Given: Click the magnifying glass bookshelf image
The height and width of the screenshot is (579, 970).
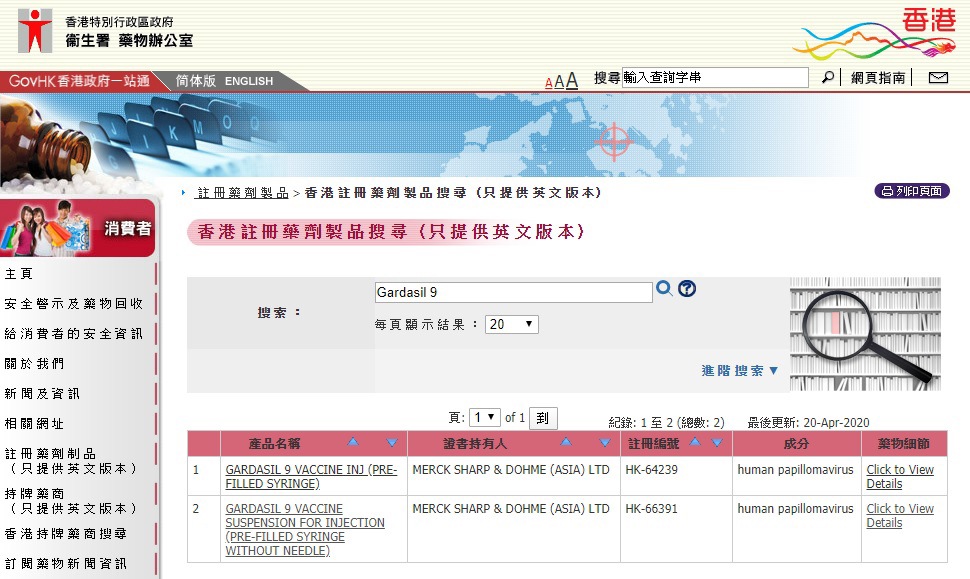Looking at the screenshot, I should 865,334.
